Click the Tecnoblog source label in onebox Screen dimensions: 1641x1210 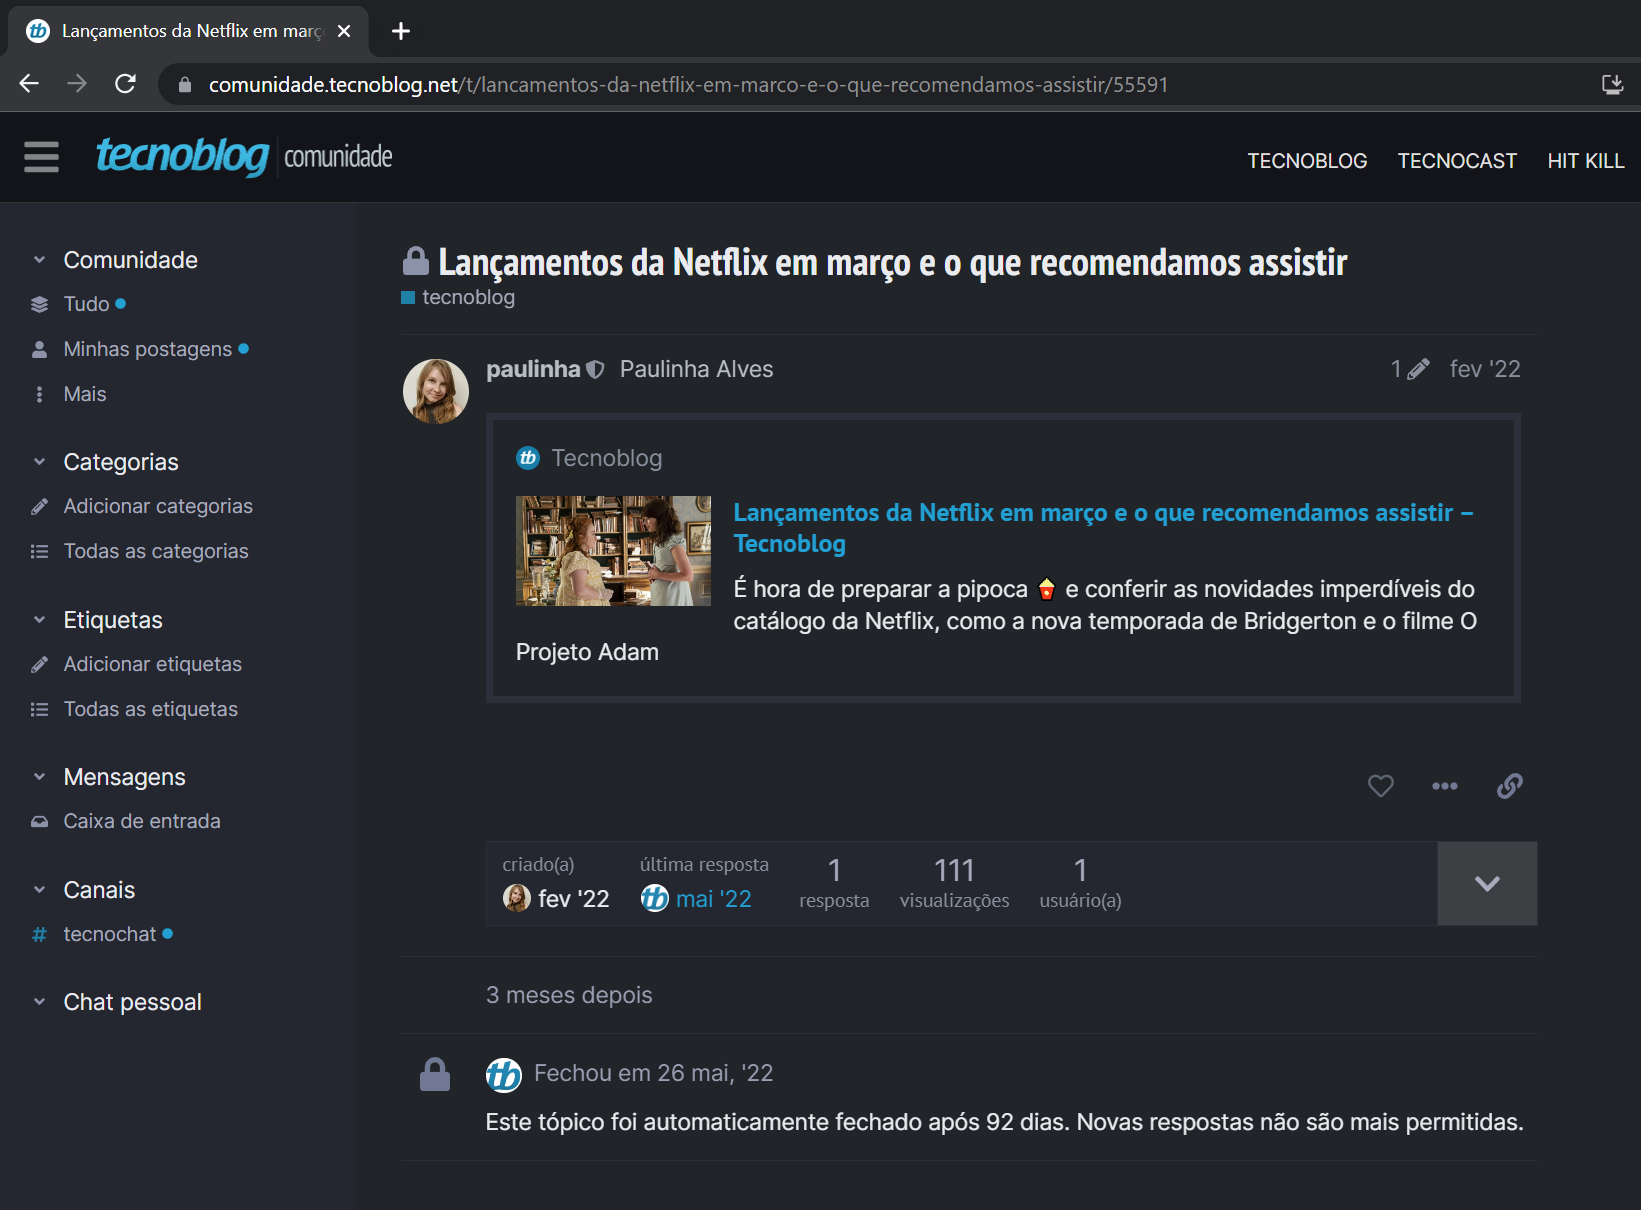point(606,458)
